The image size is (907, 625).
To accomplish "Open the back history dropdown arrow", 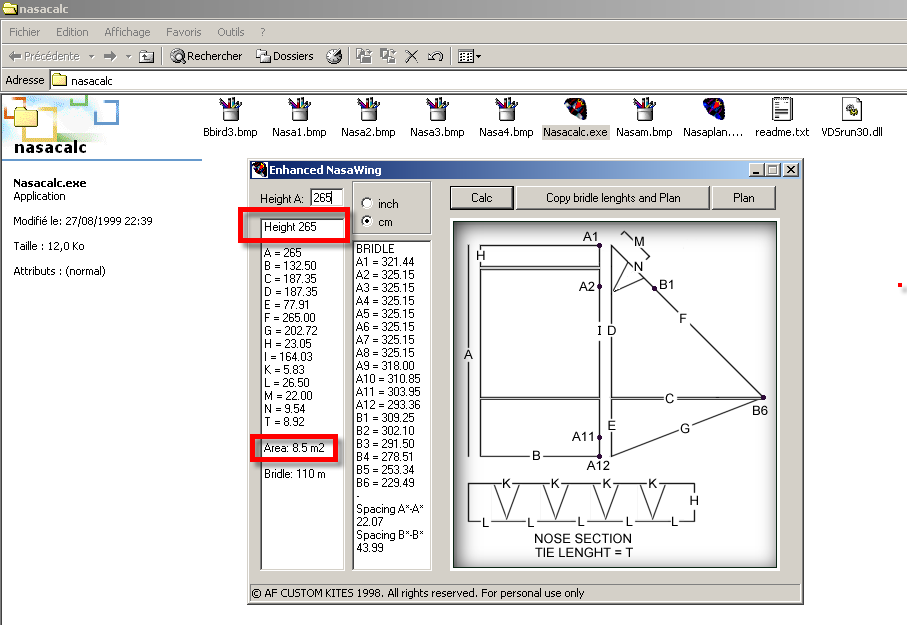I will pos(91,56).
